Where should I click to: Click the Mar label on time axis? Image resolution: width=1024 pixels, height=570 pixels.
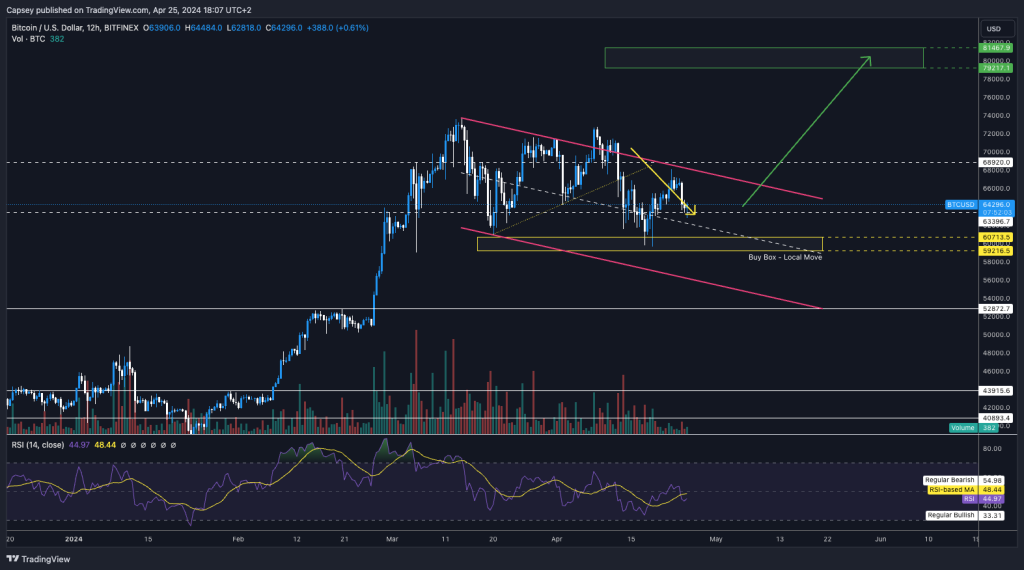392,539
